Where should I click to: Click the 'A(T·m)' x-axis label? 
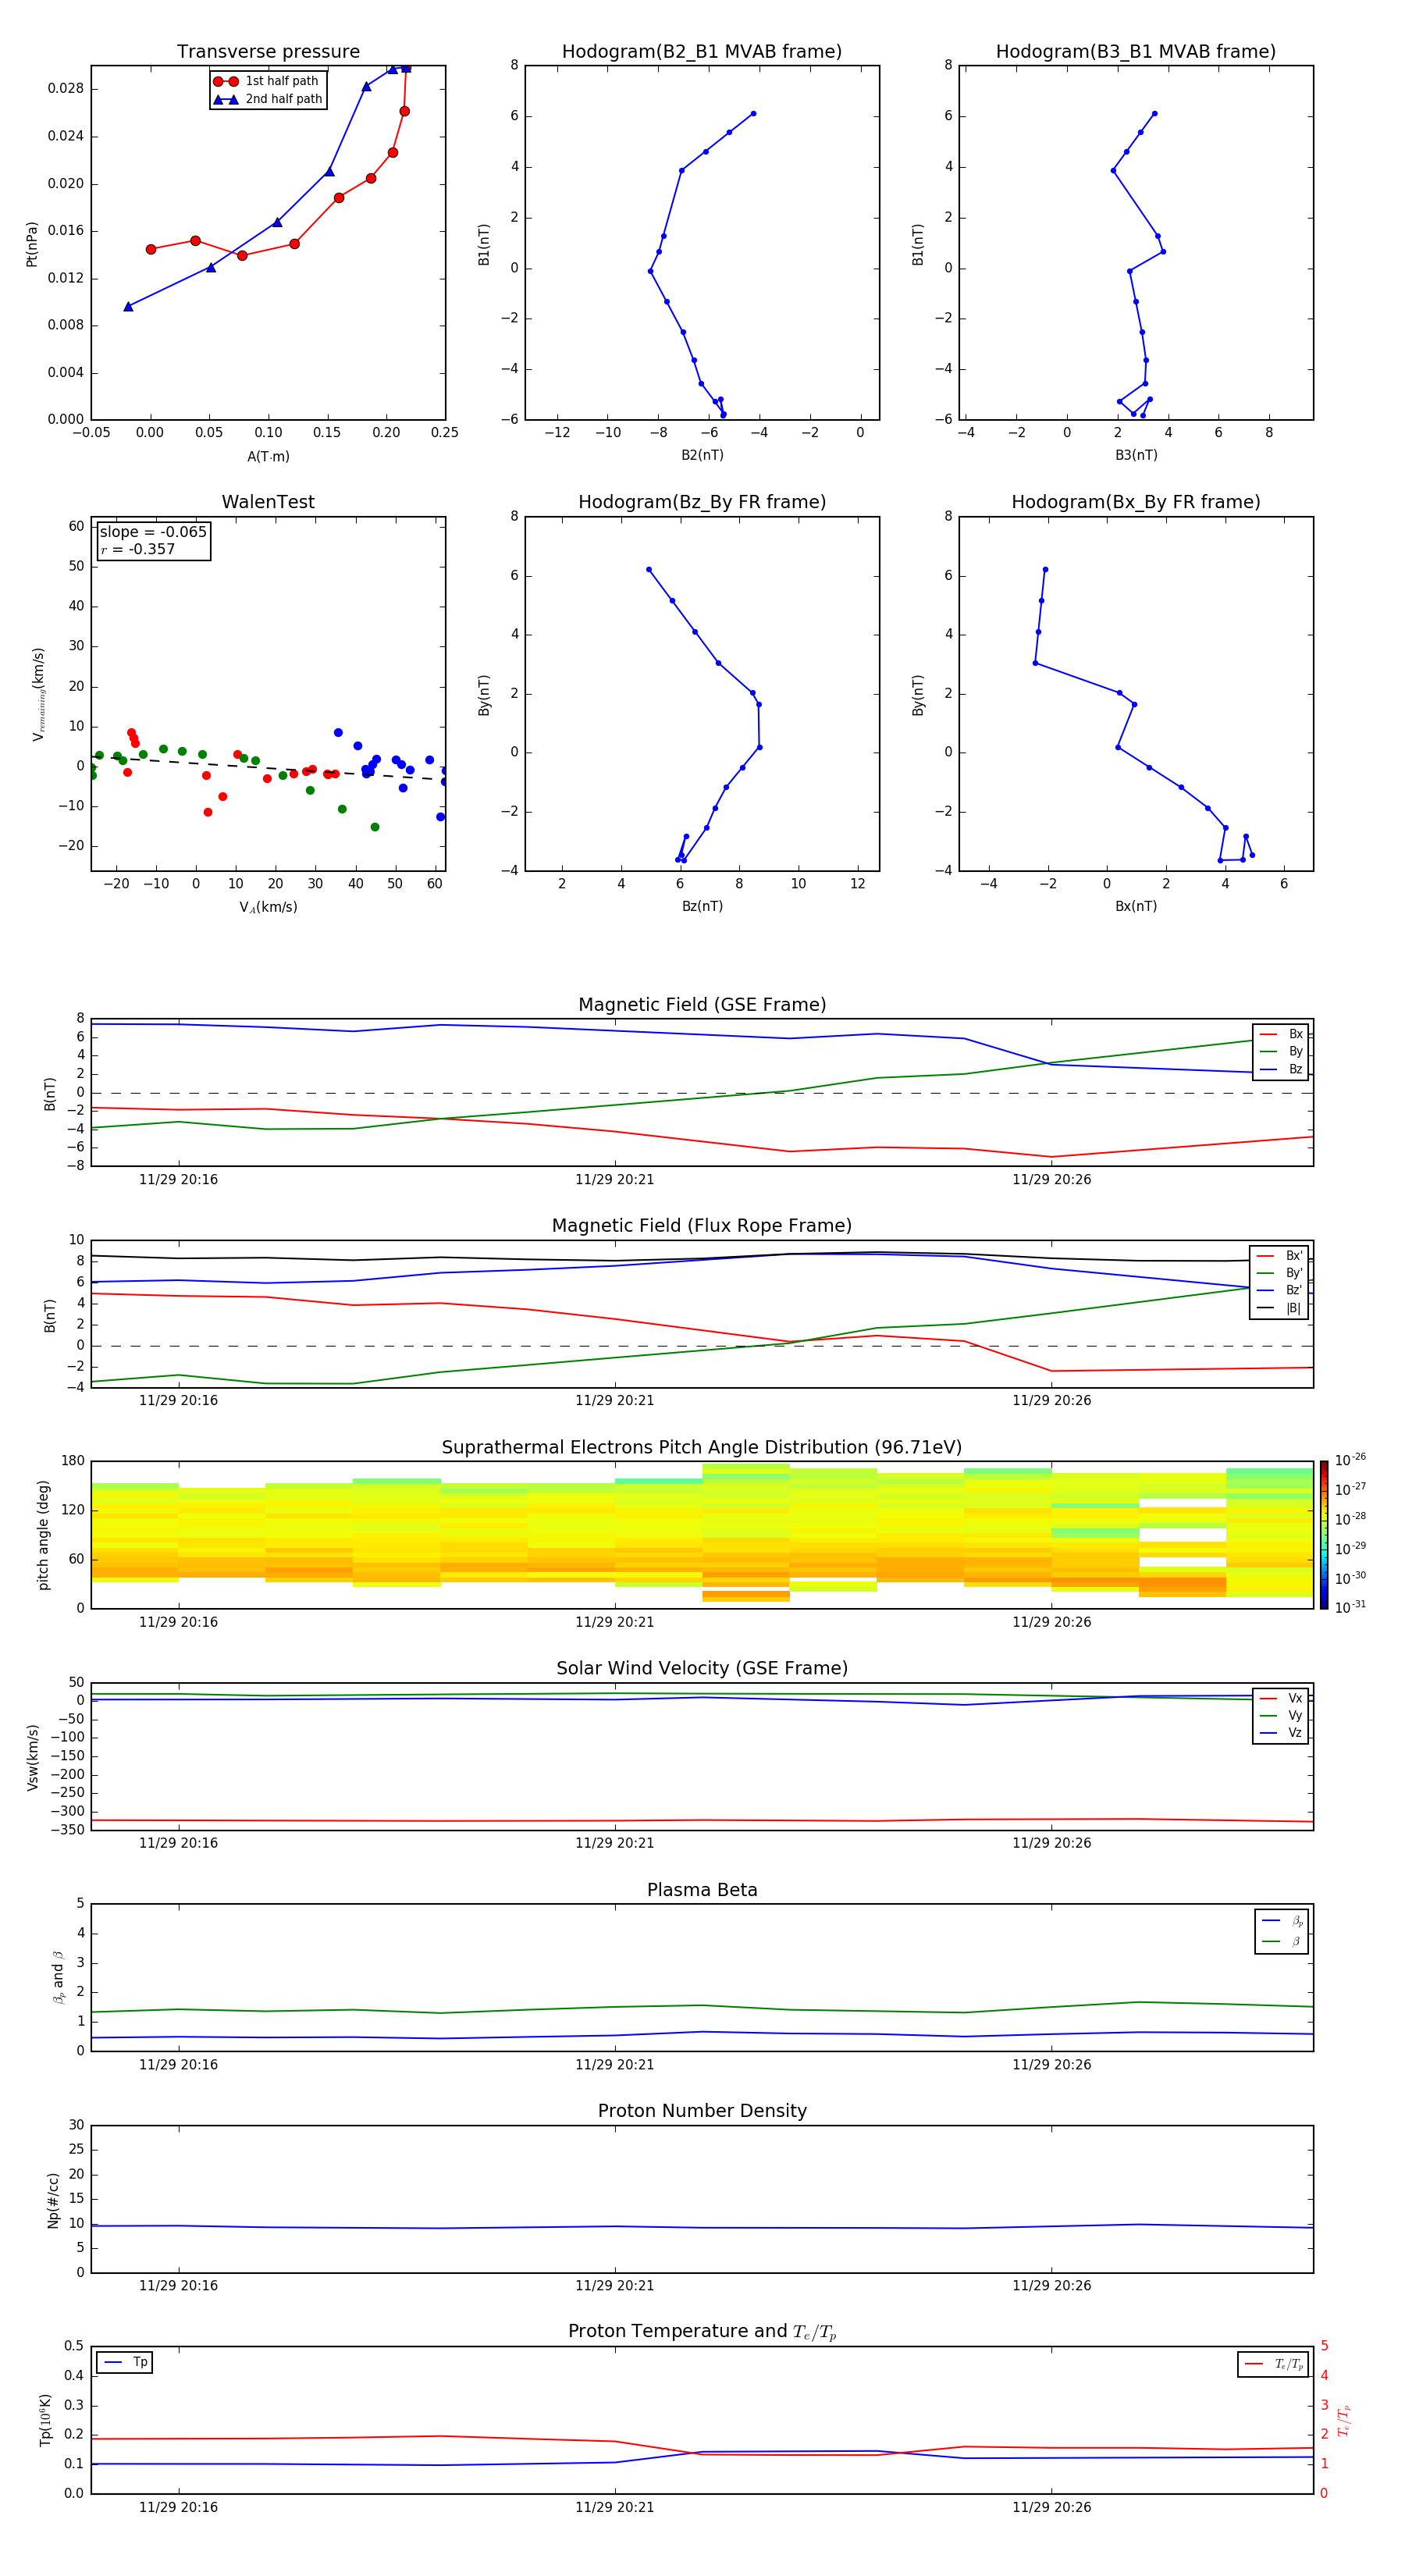(x=268, y=456)
